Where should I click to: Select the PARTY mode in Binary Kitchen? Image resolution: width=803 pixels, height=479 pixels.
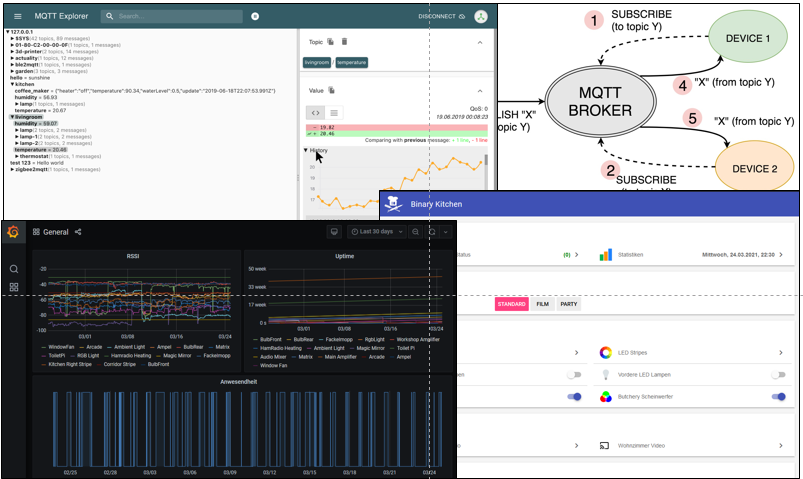568,304
